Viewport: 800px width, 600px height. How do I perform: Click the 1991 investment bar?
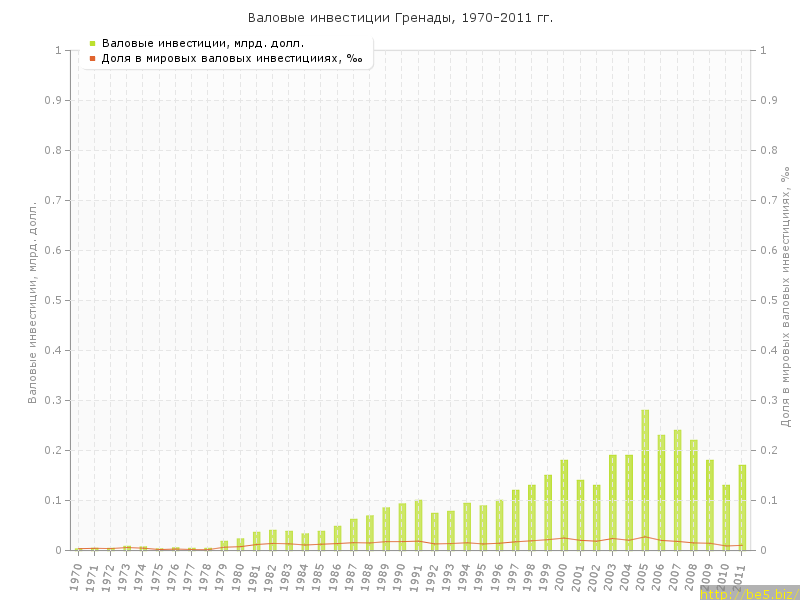418,525
